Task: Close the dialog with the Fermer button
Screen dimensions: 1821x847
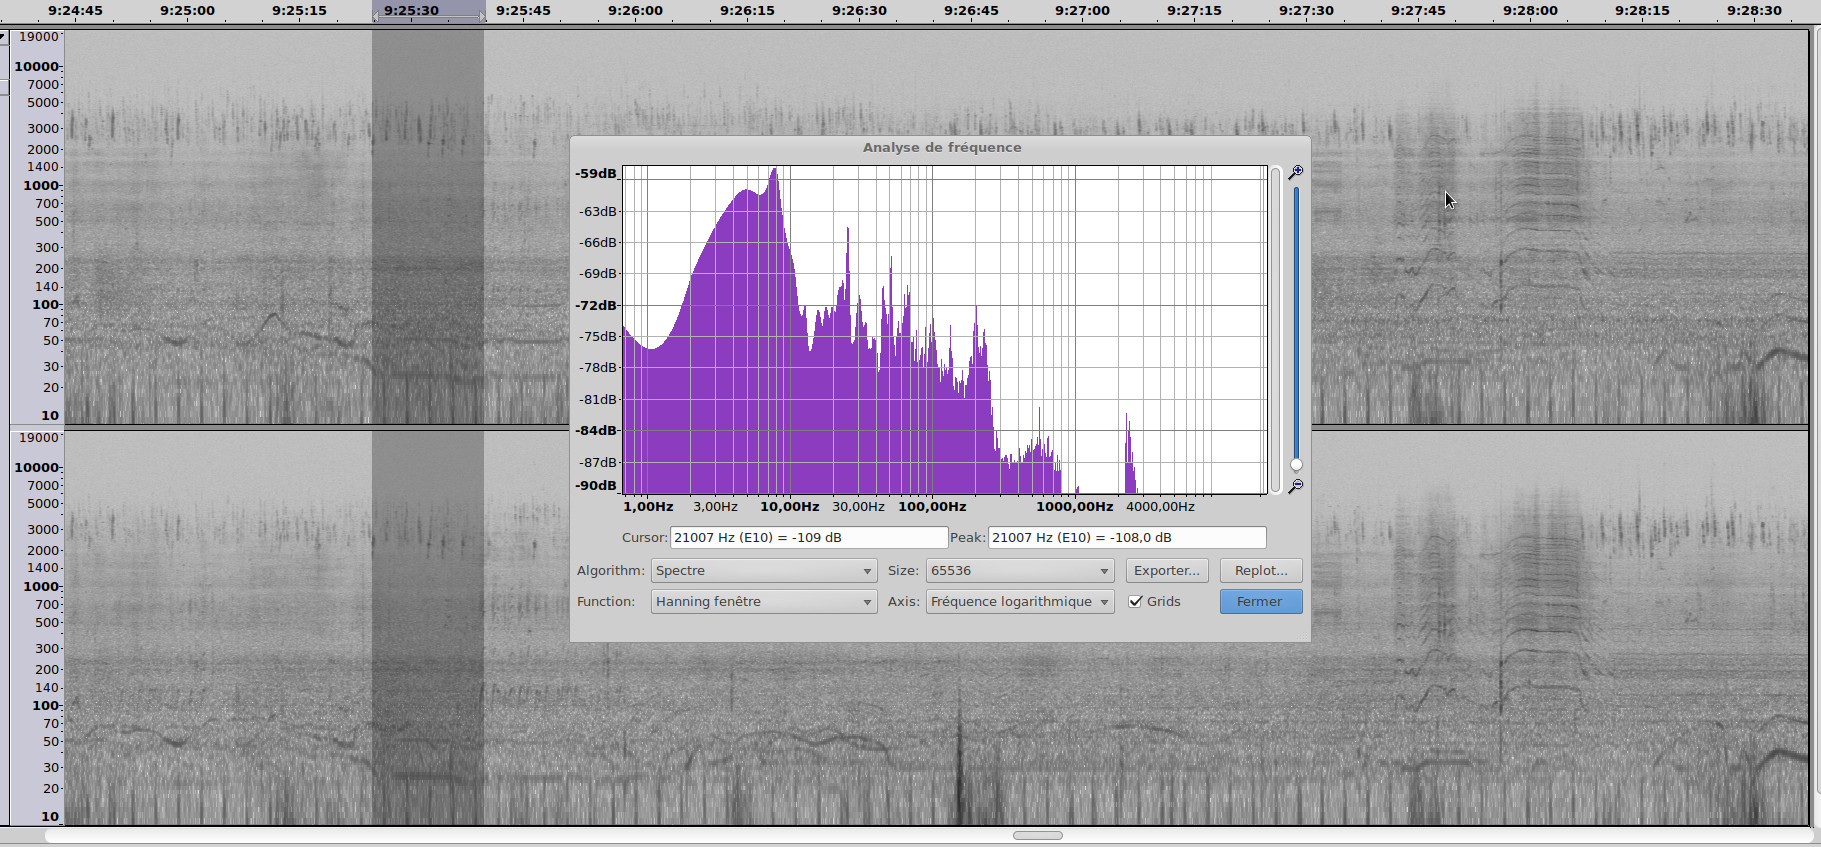Action: click(x=1260, y=602)
